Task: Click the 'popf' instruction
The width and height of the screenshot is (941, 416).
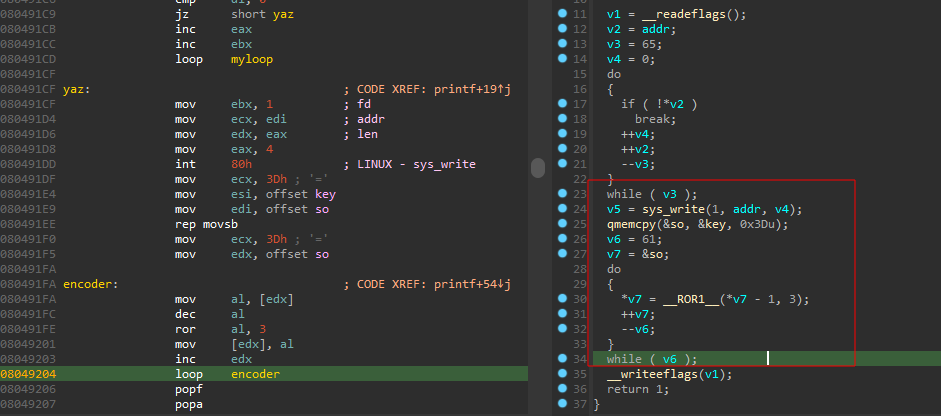Action: click(x=189, y=390)
